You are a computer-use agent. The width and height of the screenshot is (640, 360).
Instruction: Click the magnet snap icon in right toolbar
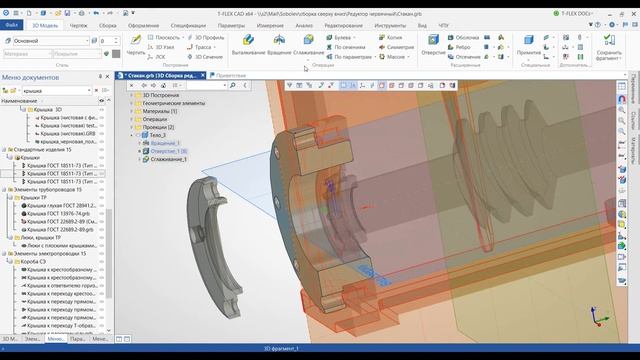[622, 99]
